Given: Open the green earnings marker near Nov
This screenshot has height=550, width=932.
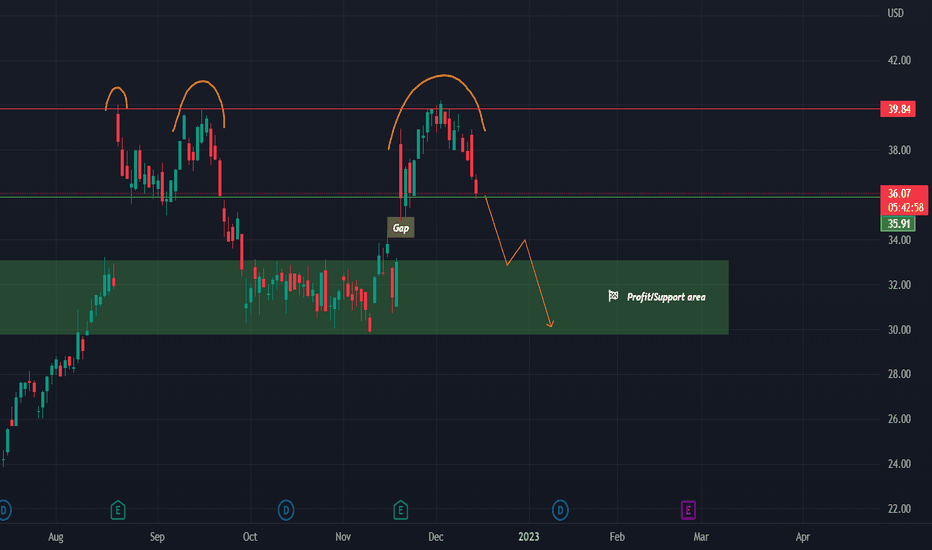Looking at the screenshot, I should 401,510.
